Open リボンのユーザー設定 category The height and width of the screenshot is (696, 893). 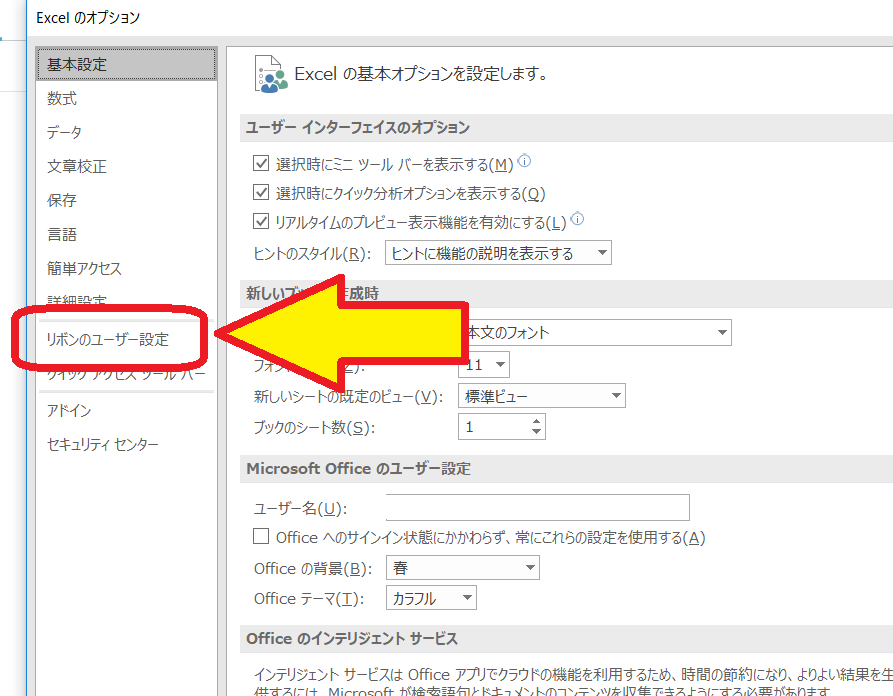pyautogui.click(x=108, y=339)
